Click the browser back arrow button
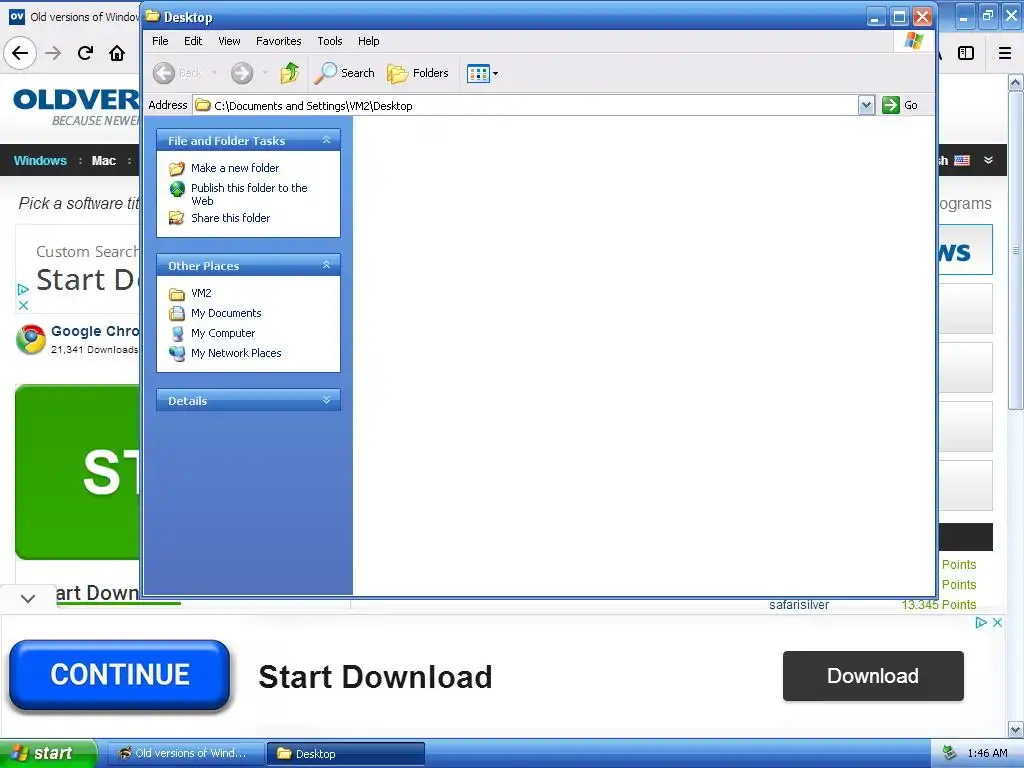 [20, 53]
